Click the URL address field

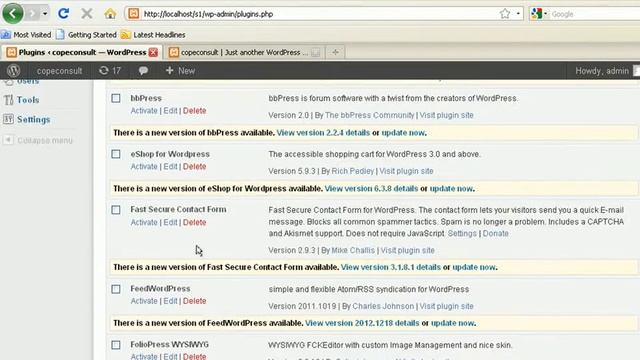pyautogui.click(x=318, y=14)
